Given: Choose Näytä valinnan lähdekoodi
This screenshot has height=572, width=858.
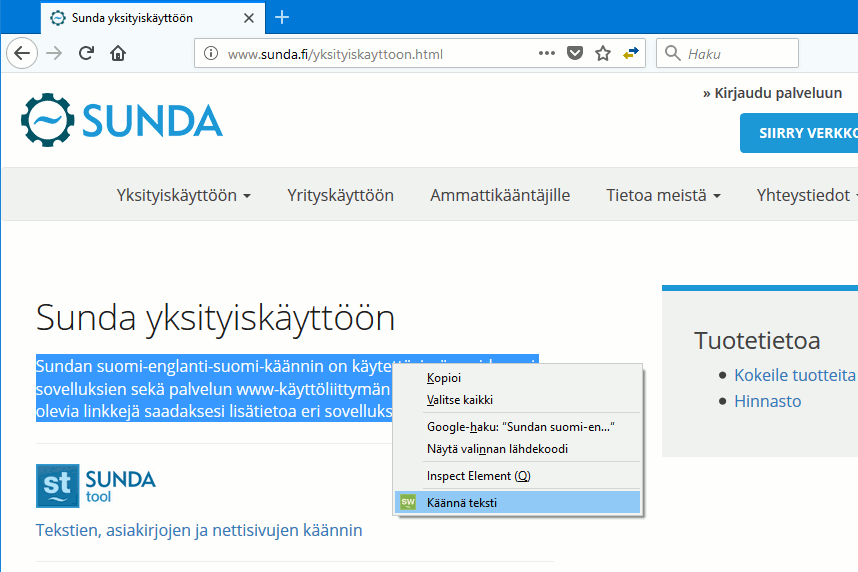Looking at the screenshot, I should coord(517,449).
